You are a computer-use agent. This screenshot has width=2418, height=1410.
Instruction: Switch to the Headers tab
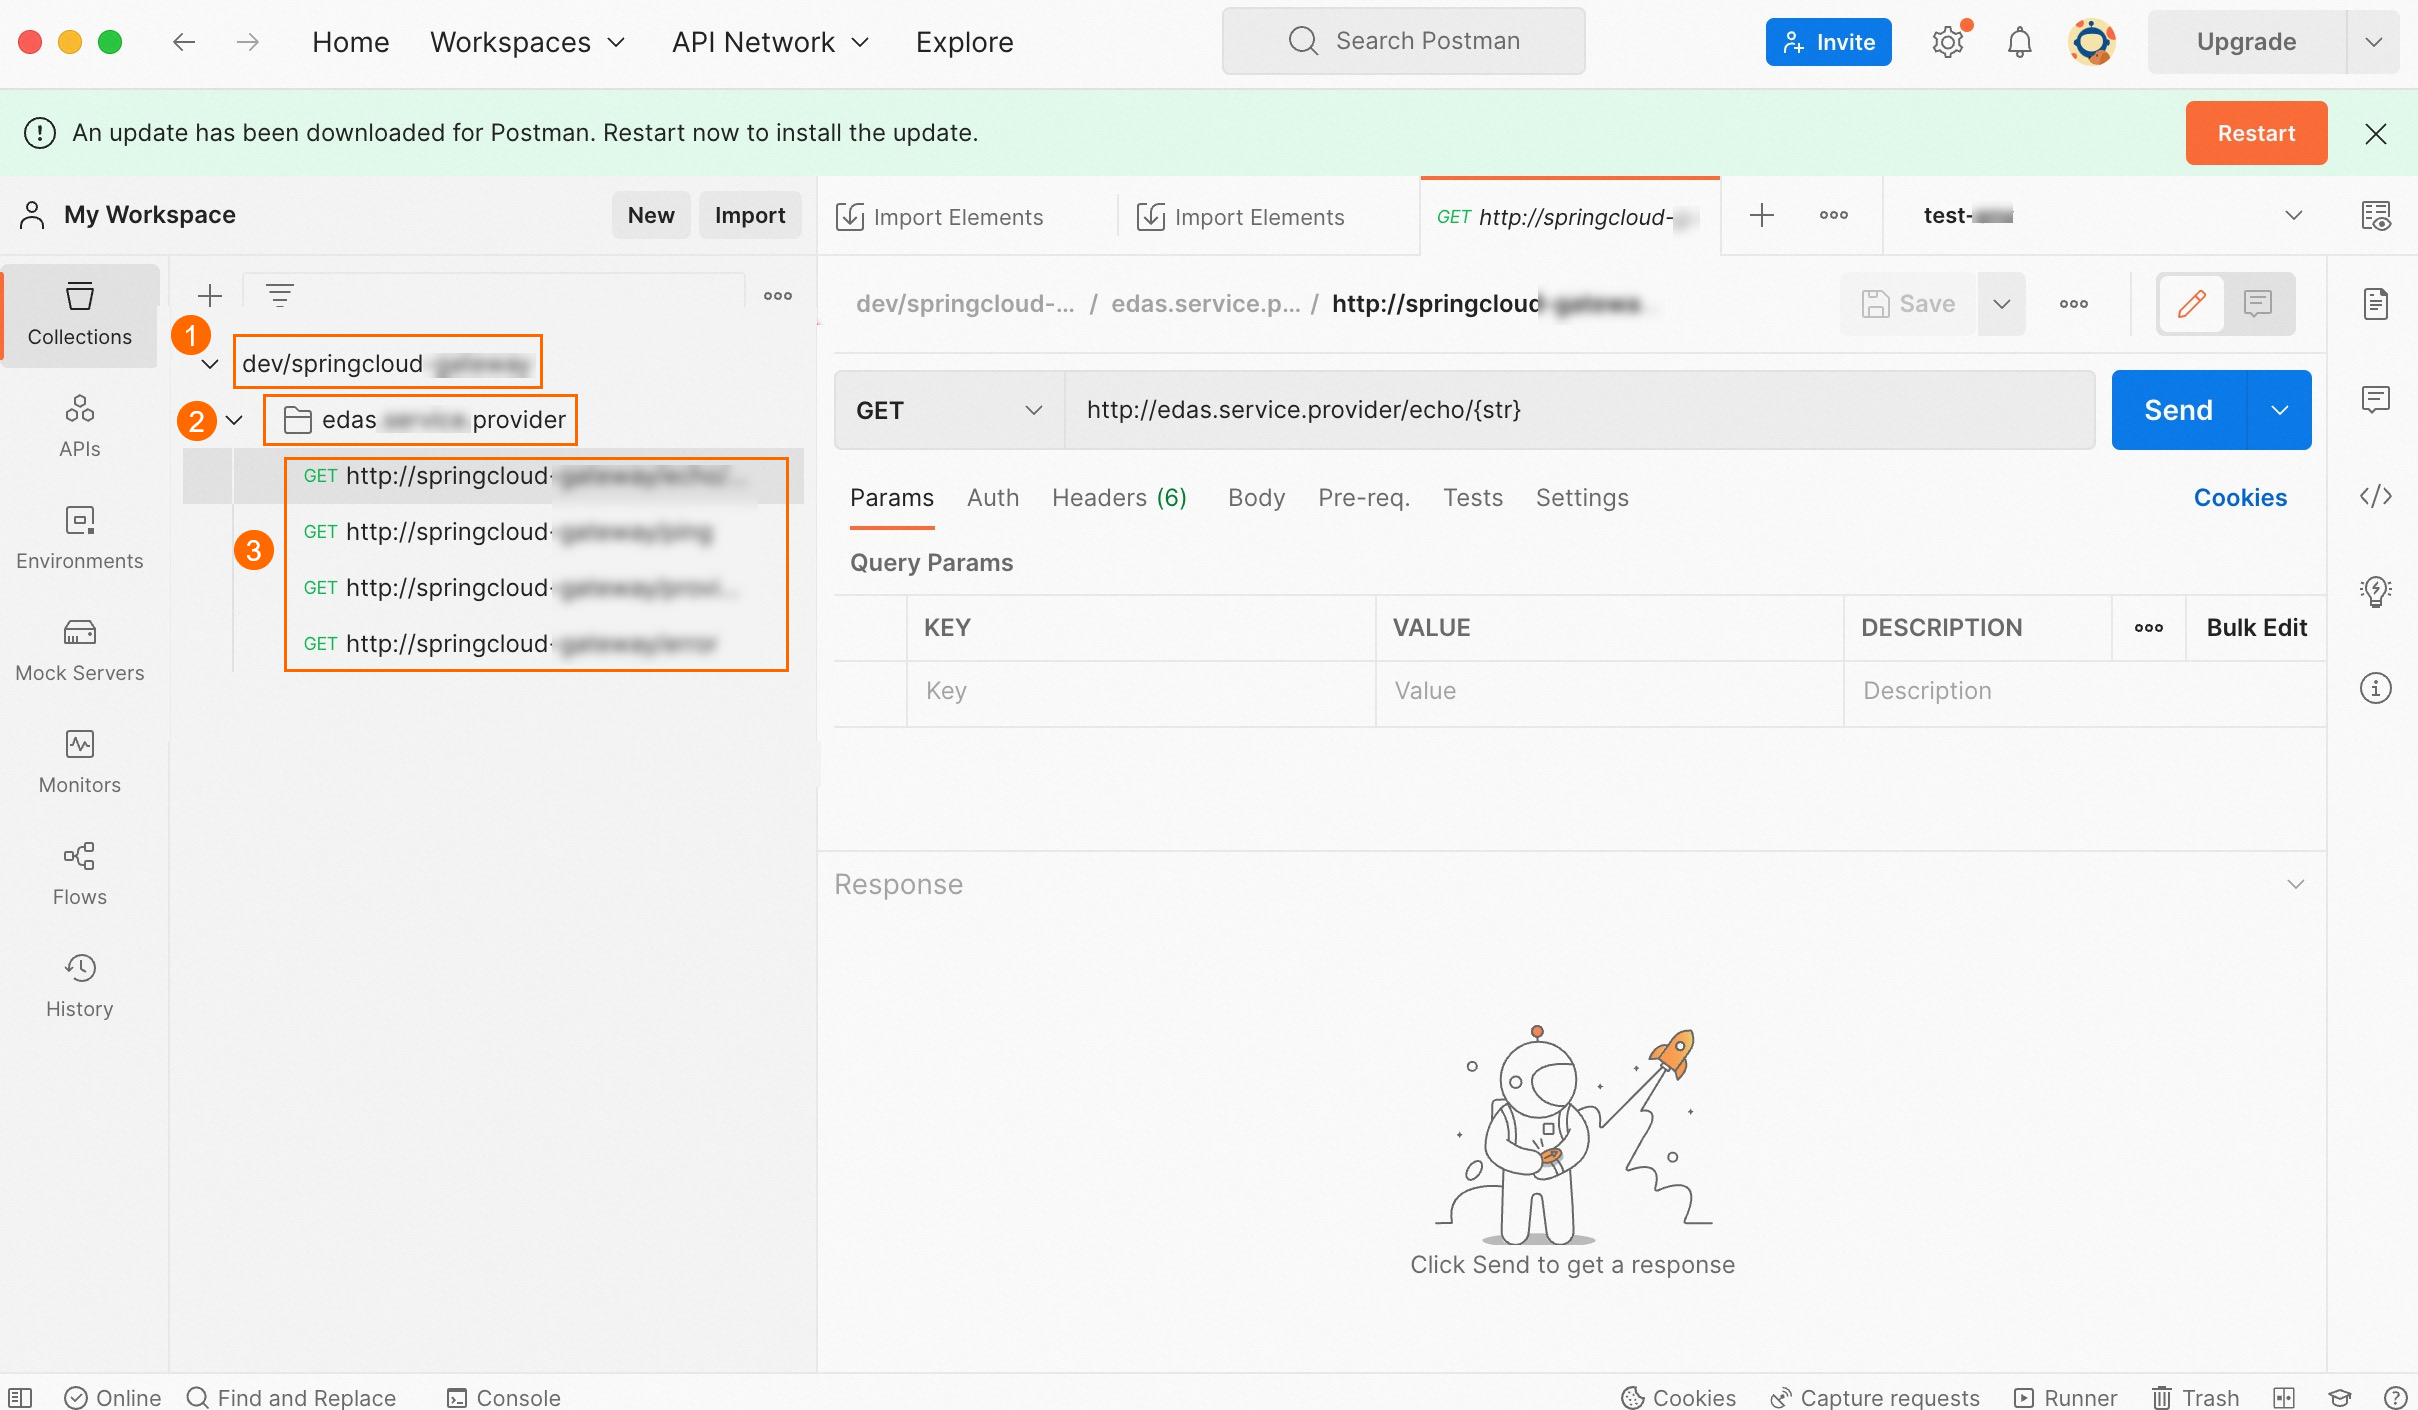1119,497
